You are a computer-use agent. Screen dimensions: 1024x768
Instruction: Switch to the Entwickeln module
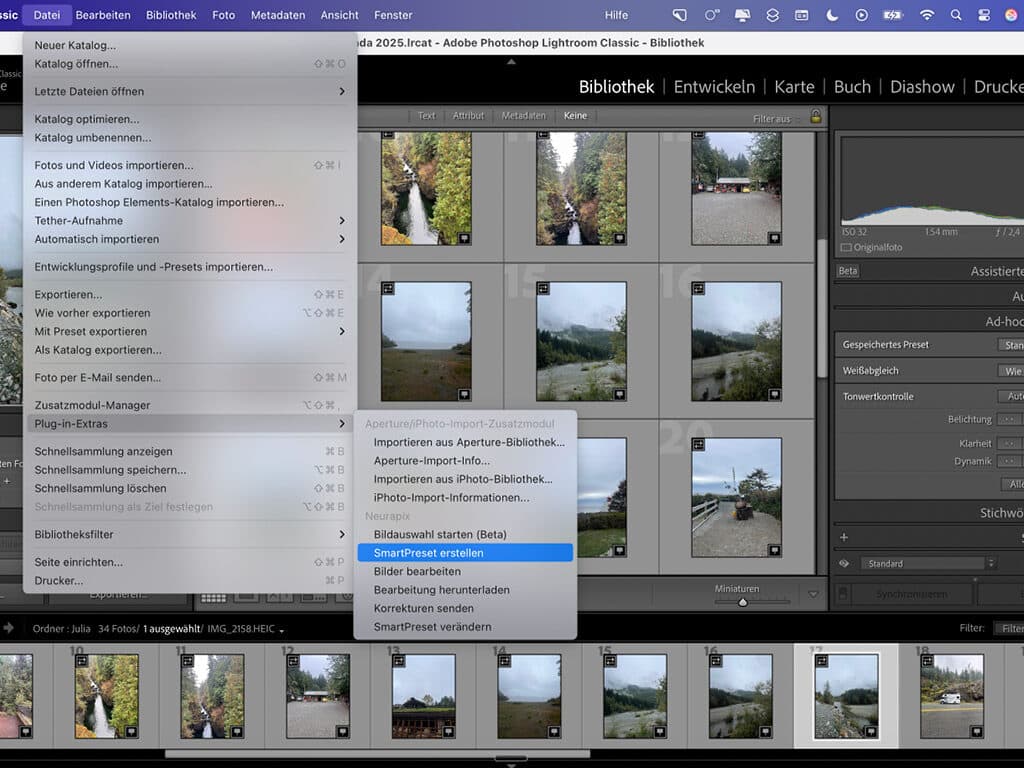tap(714, 87)
